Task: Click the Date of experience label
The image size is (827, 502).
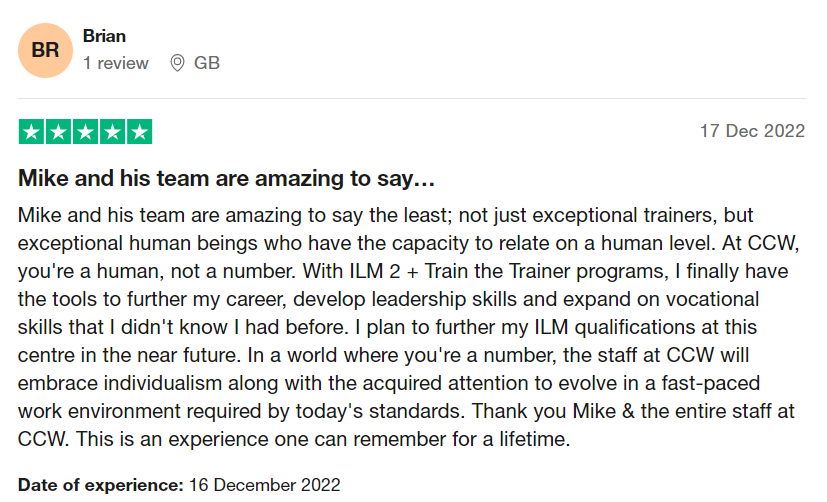Action: click(x=101, y=485)
